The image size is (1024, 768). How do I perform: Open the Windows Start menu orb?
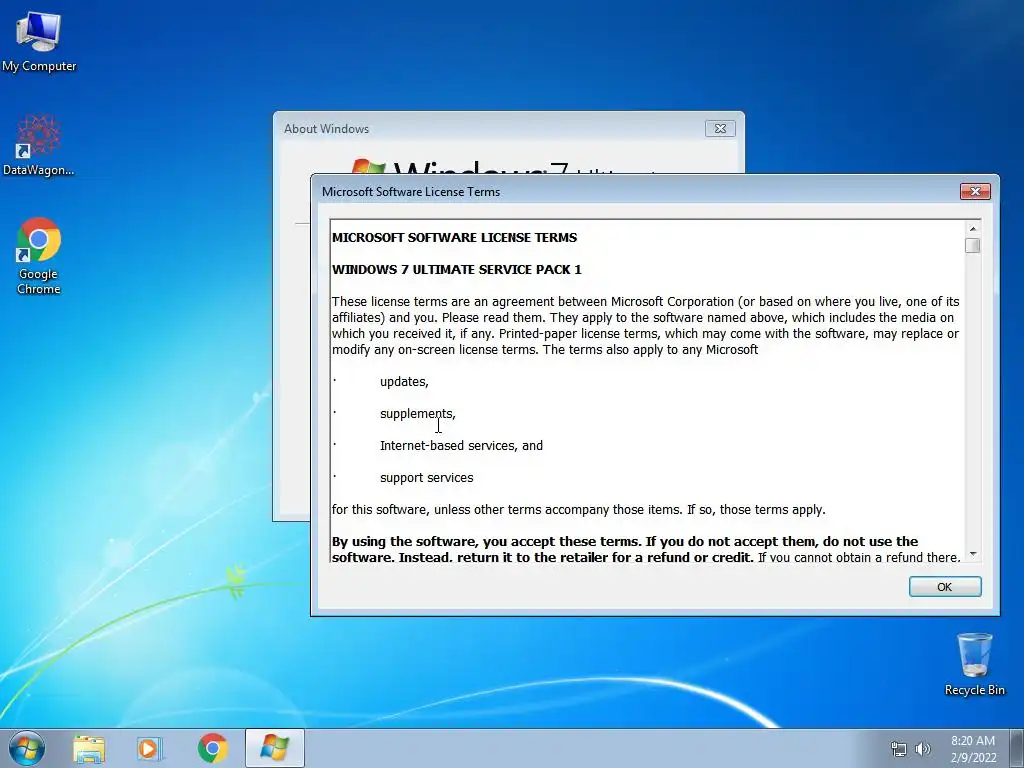click(x=27, y=748)
